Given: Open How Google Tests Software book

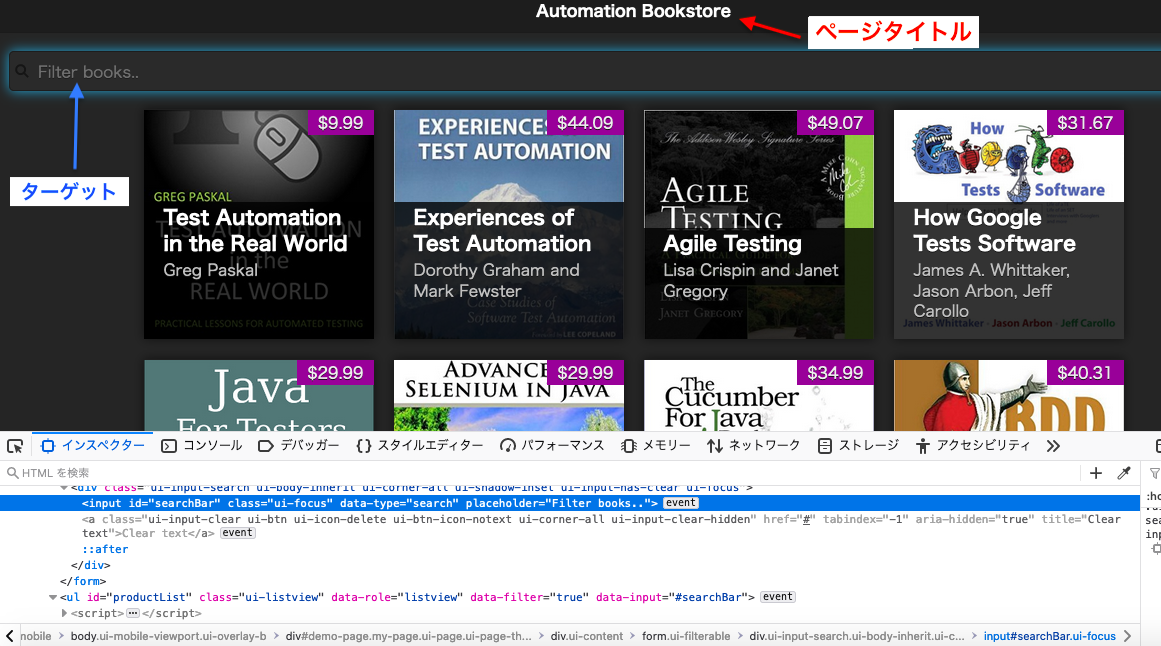Looking at the screenshot, I should tap(1008, 224).
